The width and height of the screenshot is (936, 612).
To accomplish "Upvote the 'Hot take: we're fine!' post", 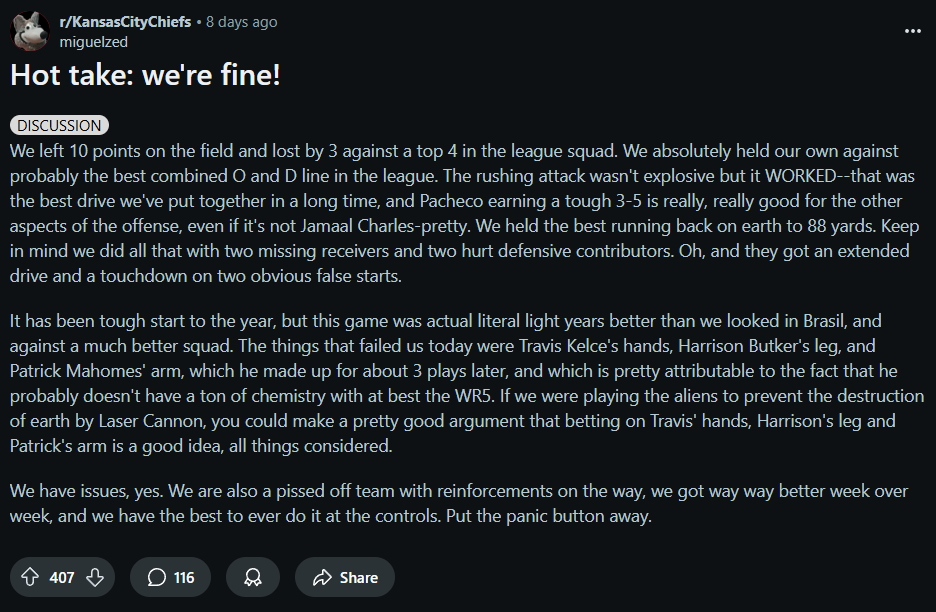I will pos(30,577).
